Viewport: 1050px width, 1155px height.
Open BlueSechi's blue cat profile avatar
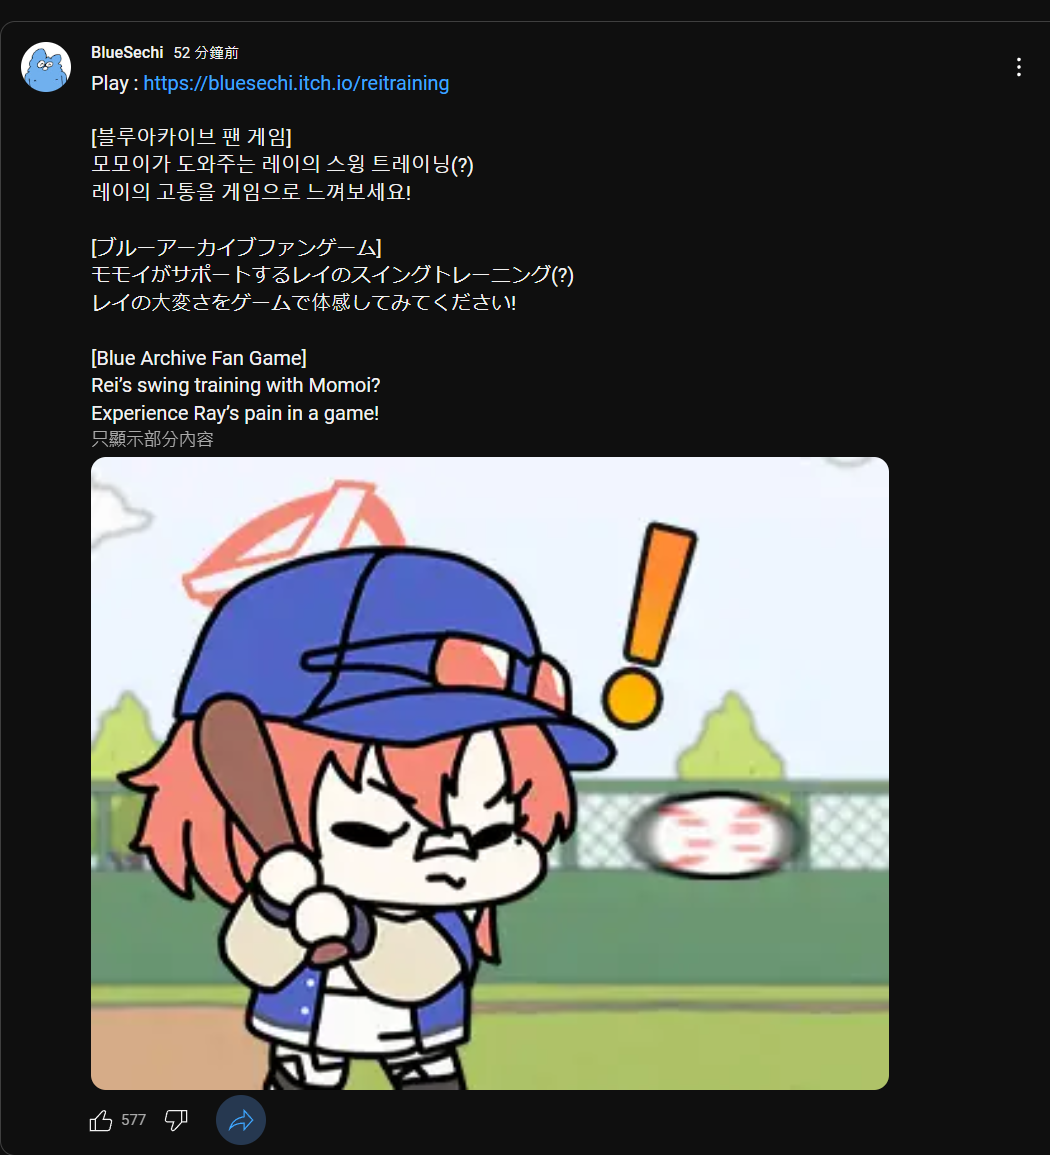(x=46, y=67)
